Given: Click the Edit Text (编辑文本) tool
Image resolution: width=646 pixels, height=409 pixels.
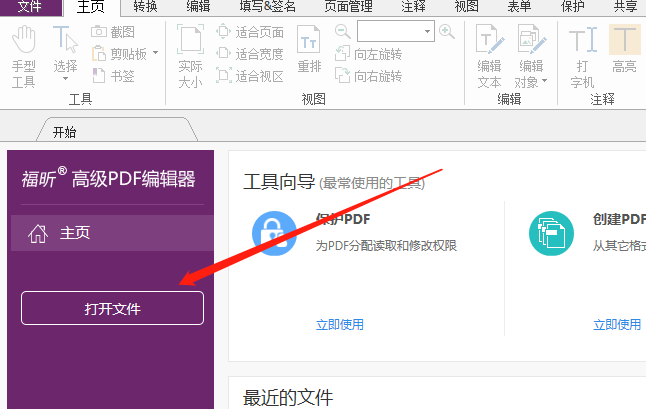Looking at the screenshot, I should point(489,57).
